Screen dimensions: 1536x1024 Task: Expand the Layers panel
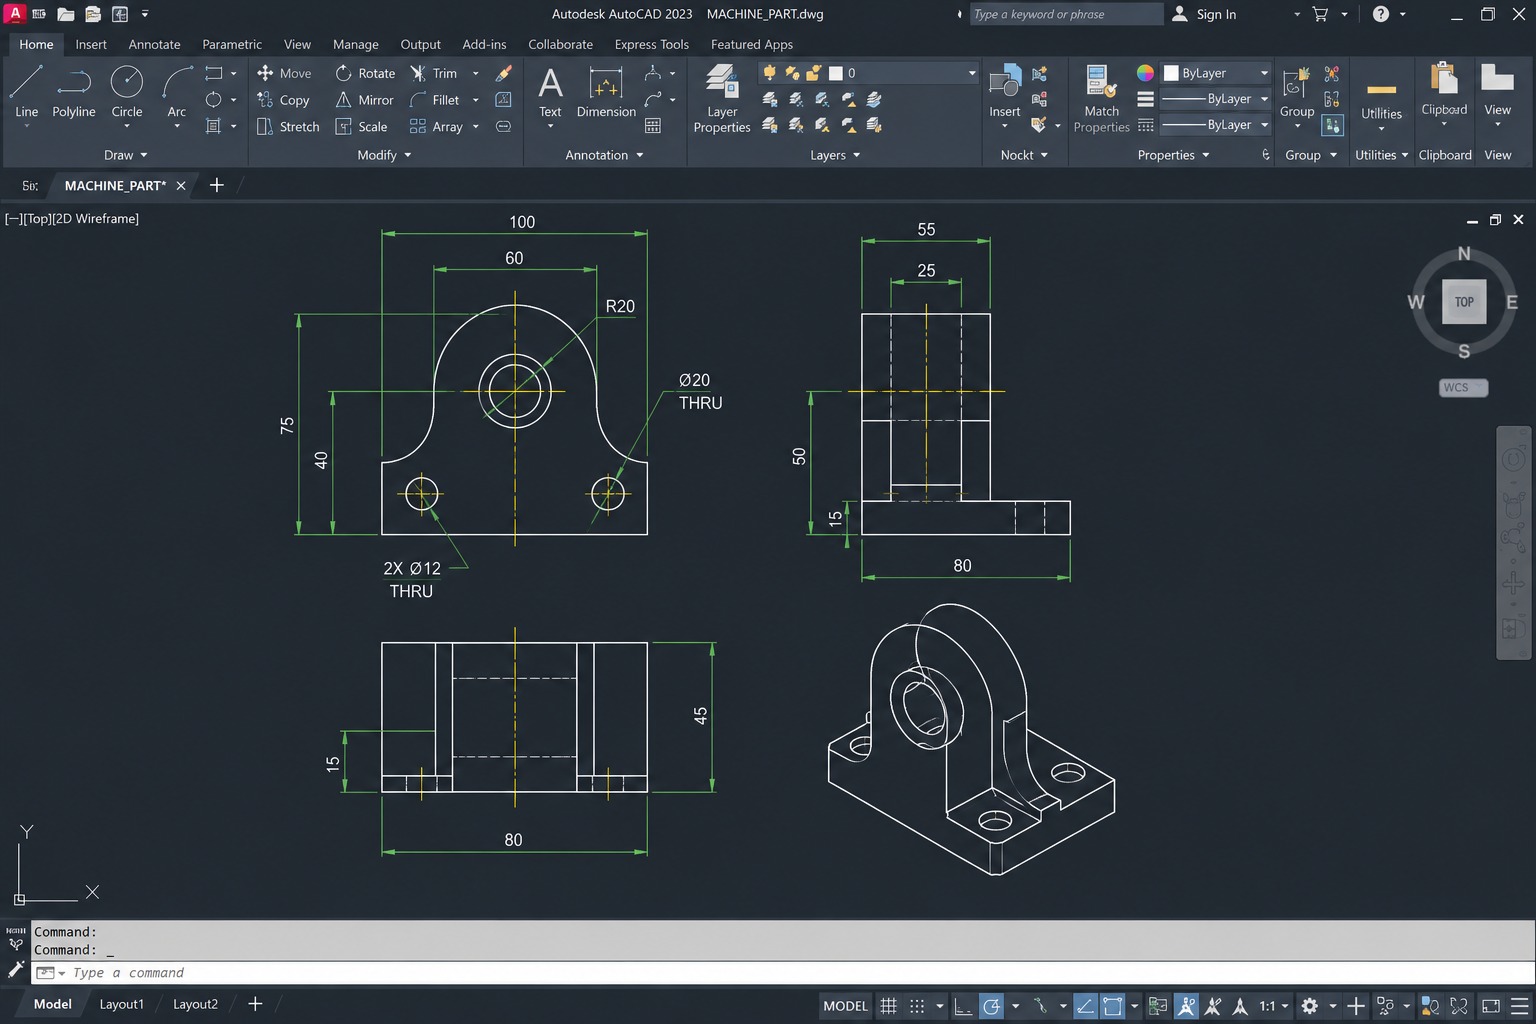(x=835, y=155)
